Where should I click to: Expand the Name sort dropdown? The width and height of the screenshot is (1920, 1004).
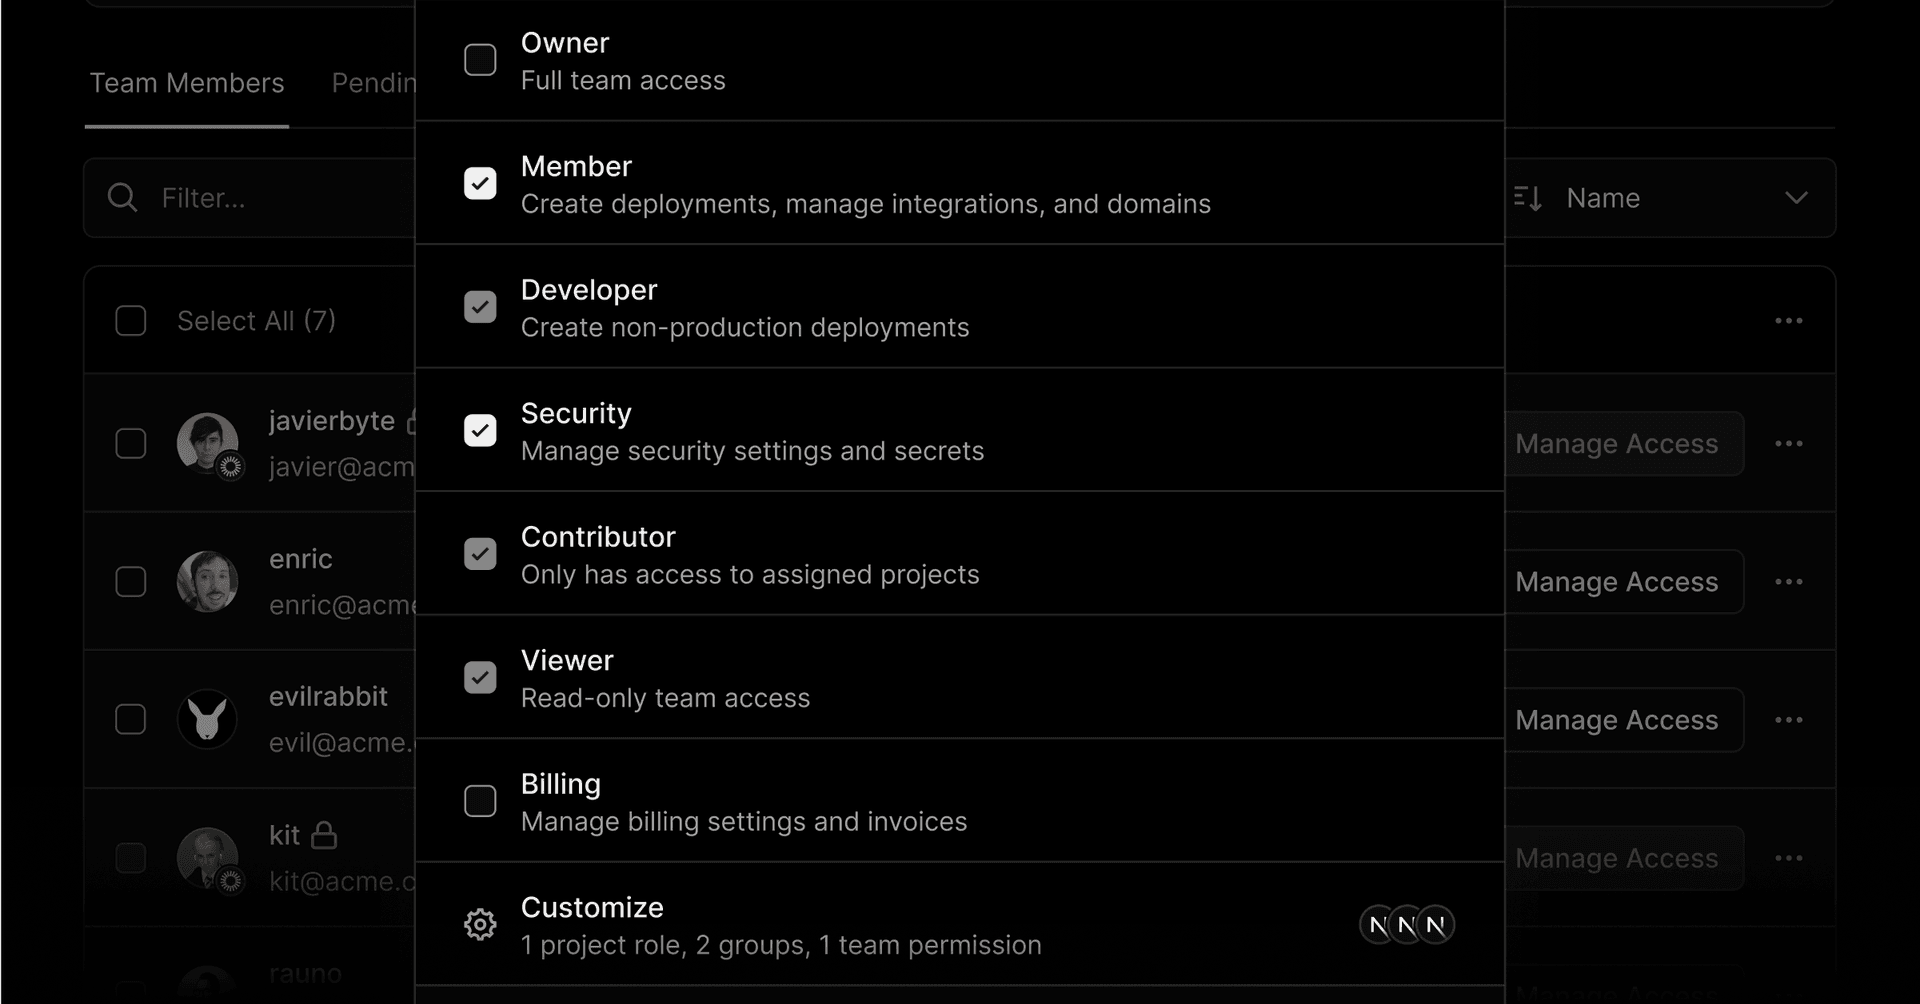pos(1795,198)
